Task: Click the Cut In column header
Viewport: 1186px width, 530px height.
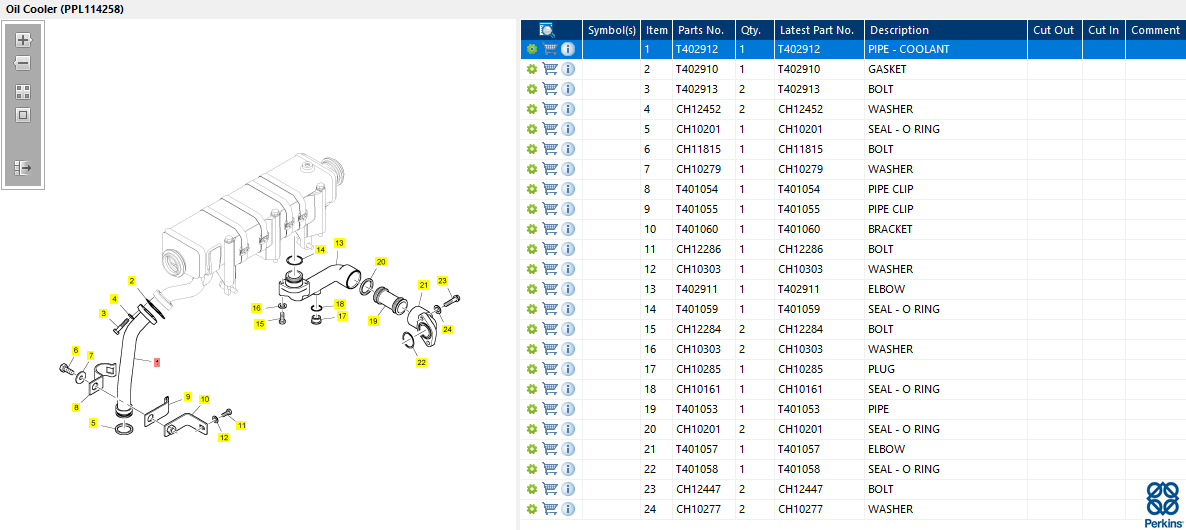Action: pyautogui.click(x=1104, y=30)
